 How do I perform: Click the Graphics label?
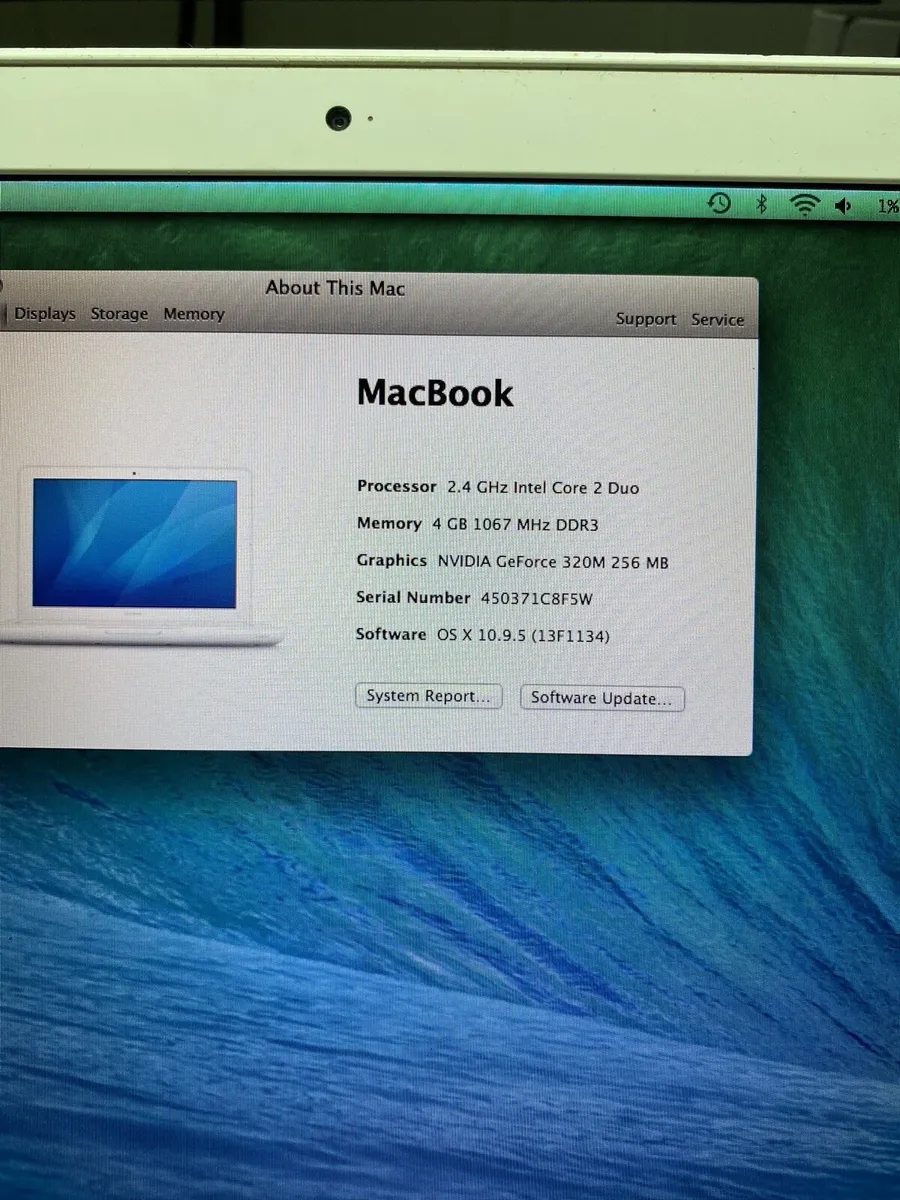click(x=392, y=561)
